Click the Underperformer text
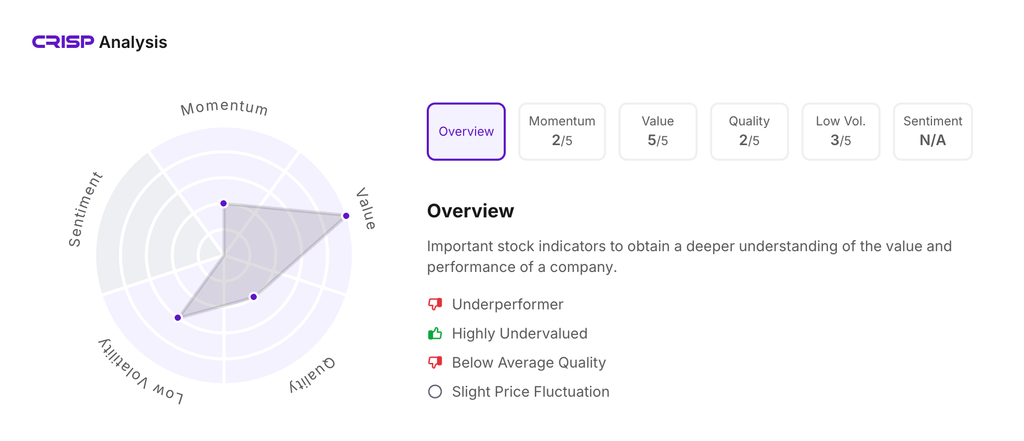Image resolution: width=1024 pixels, height=441 pixels. 507,304
